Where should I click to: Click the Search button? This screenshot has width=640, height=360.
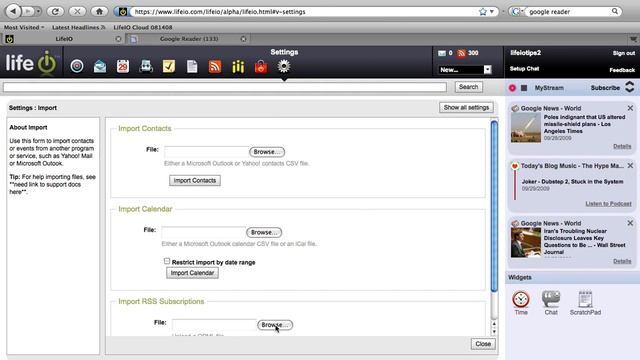click(468, 87)
